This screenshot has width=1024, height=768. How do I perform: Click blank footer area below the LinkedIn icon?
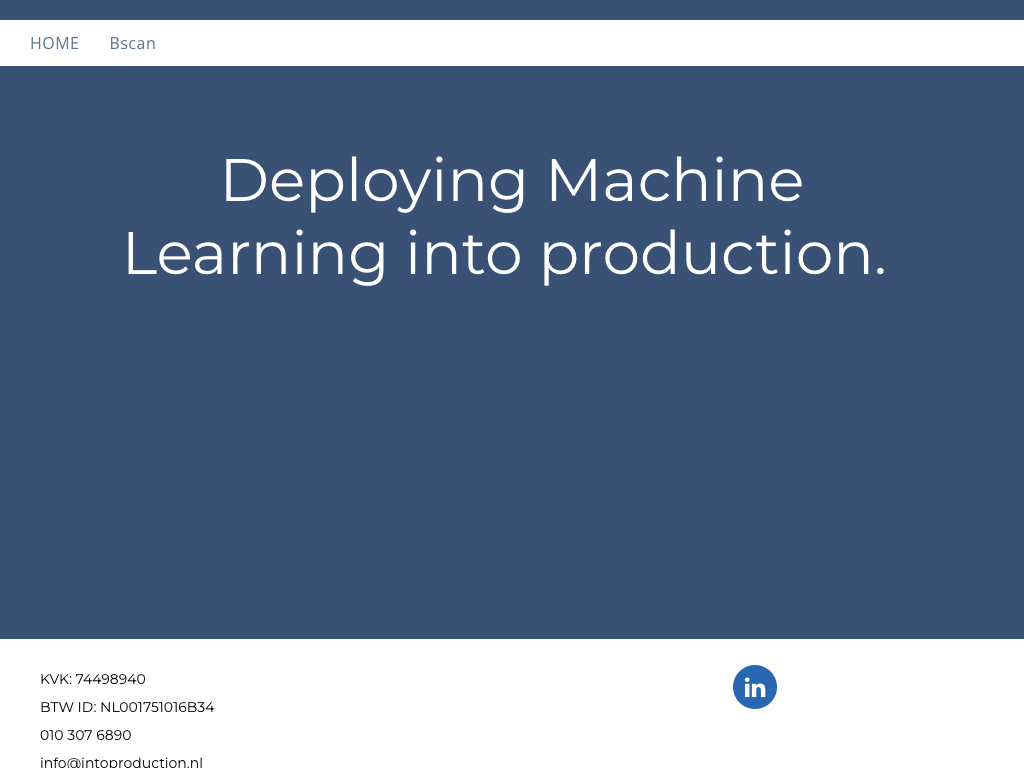755,745
